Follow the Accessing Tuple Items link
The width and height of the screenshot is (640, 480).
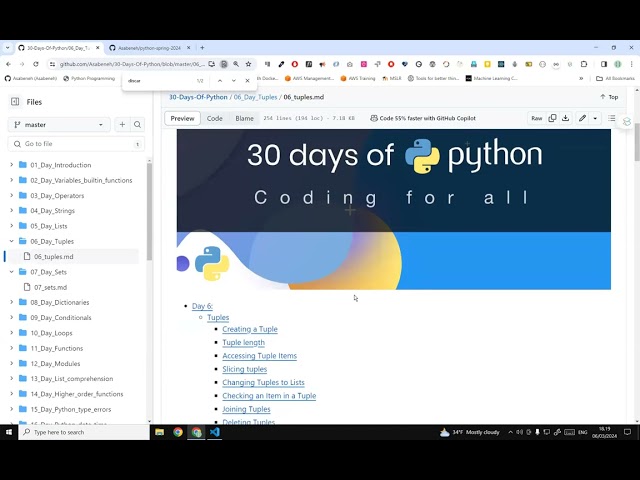point(260,356)
